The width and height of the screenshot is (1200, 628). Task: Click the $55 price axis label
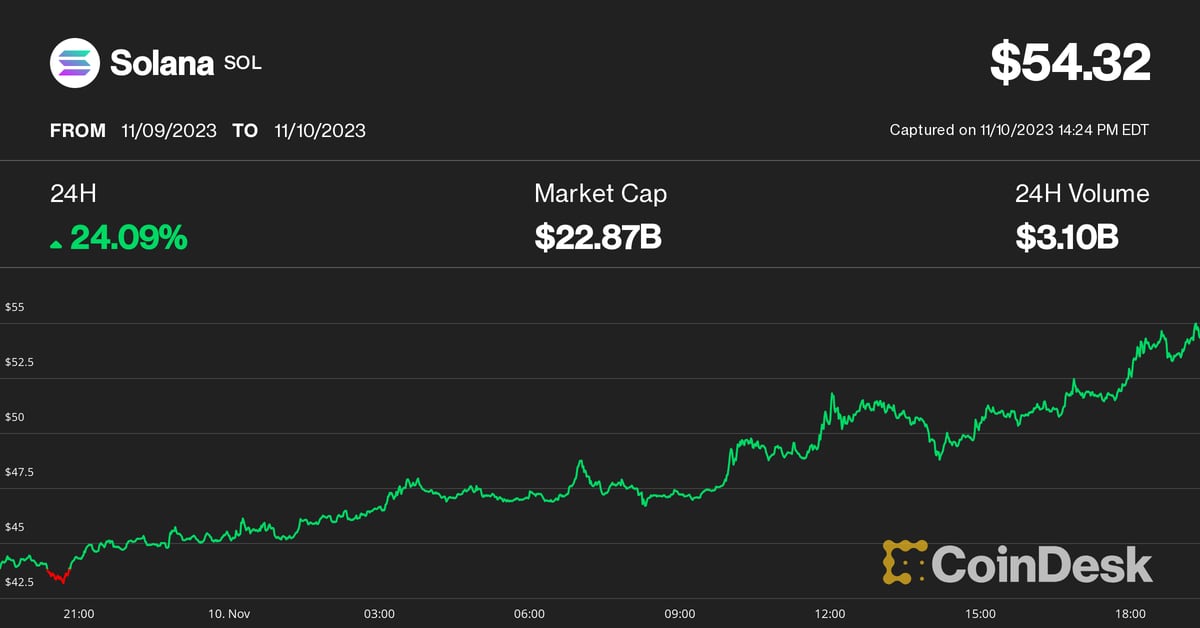(15, 307)
